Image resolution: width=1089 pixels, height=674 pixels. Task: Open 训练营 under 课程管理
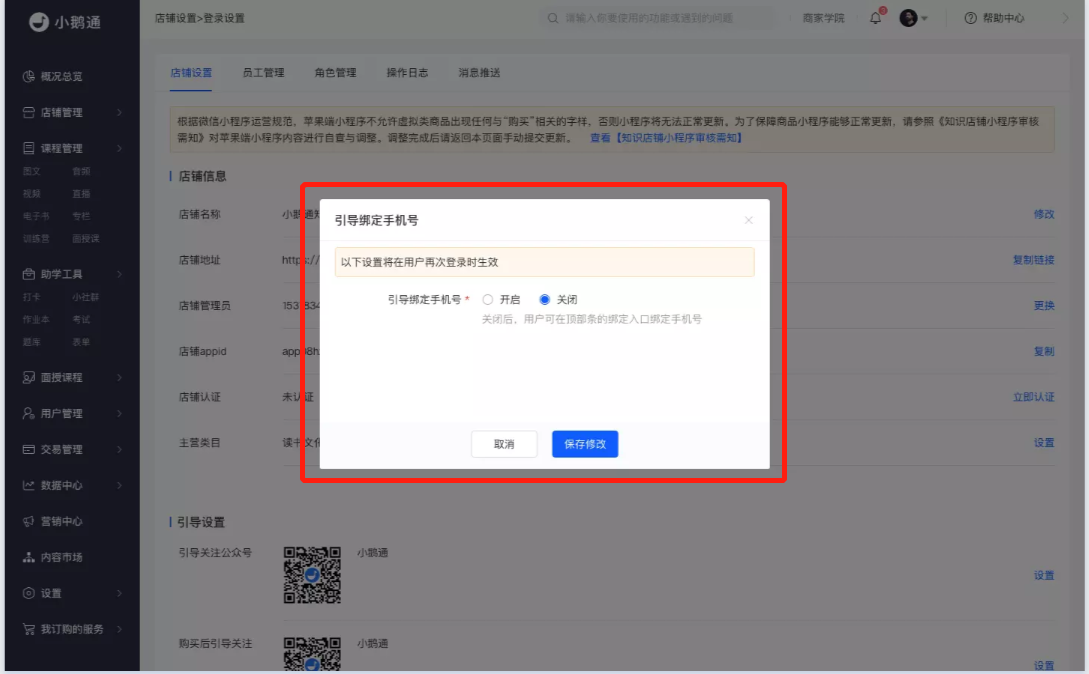tap(36, 238)
